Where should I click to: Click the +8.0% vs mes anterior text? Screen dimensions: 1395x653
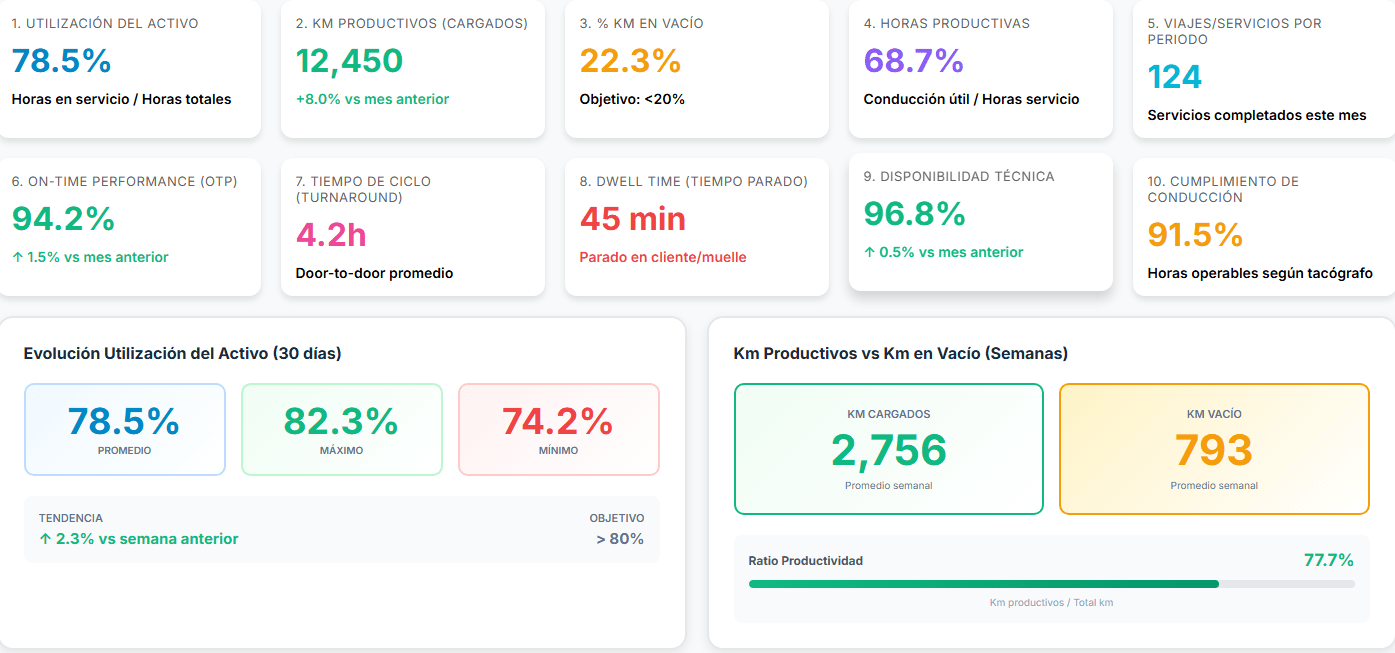[372, 99]
